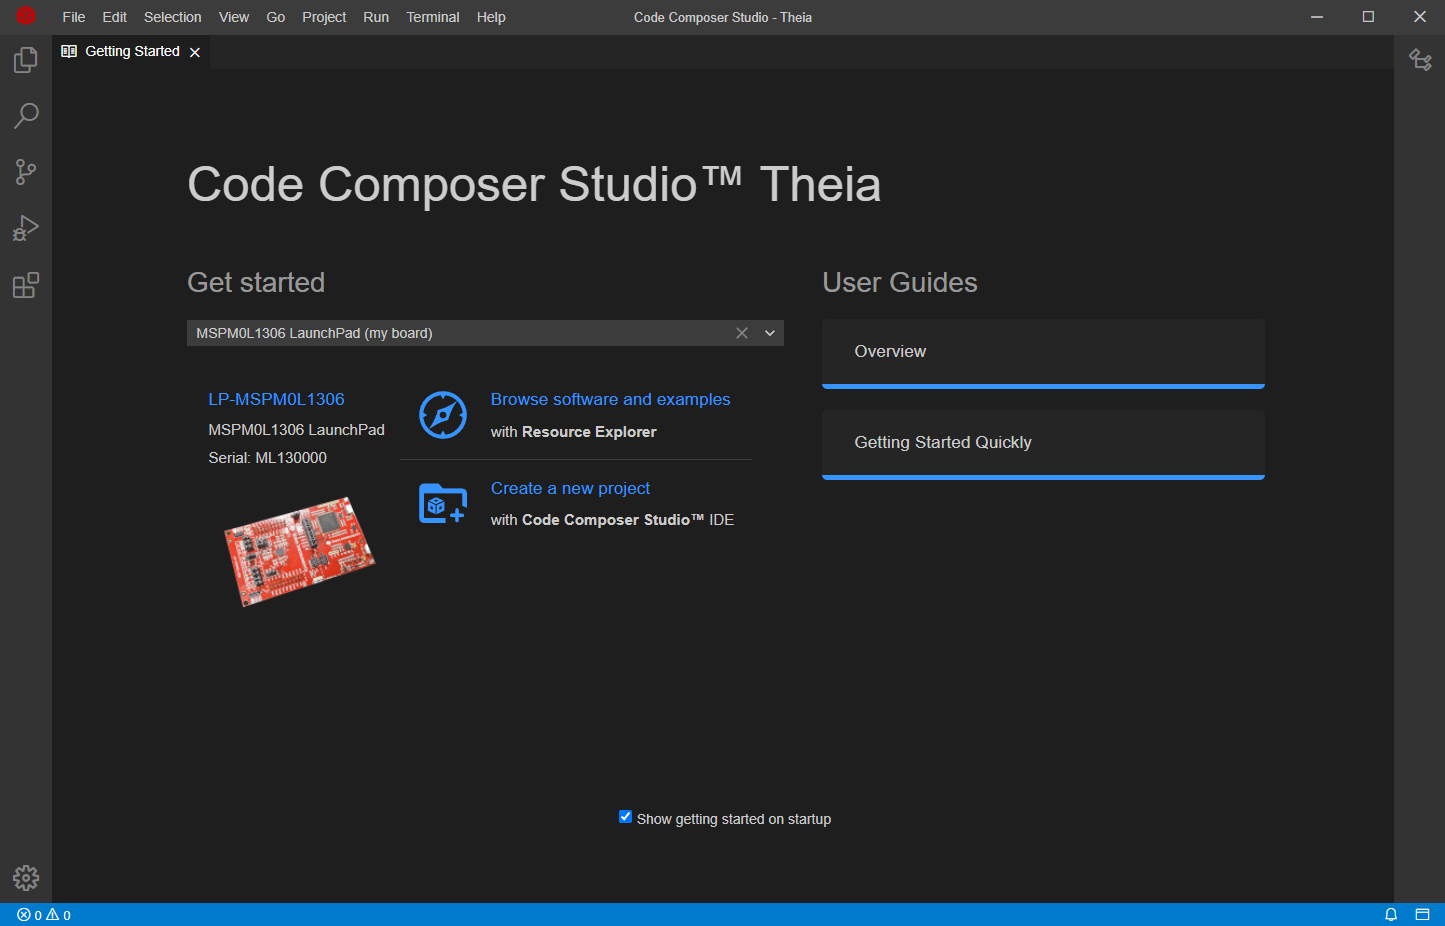The width and height of the screenshot is (1445, 926).
Task: Open the Overview user guide
Action: coord(1043,352)
